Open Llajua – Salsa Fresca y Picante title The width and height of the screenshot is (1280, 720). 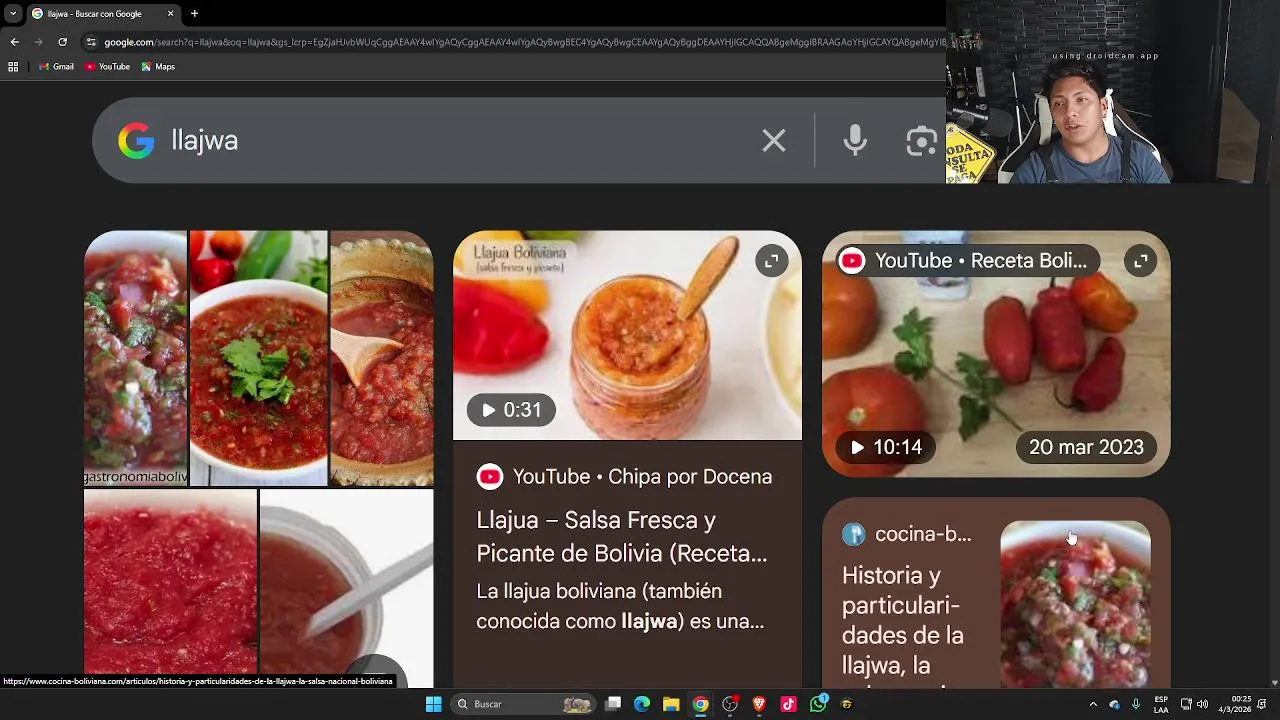[x=622, y=537]
